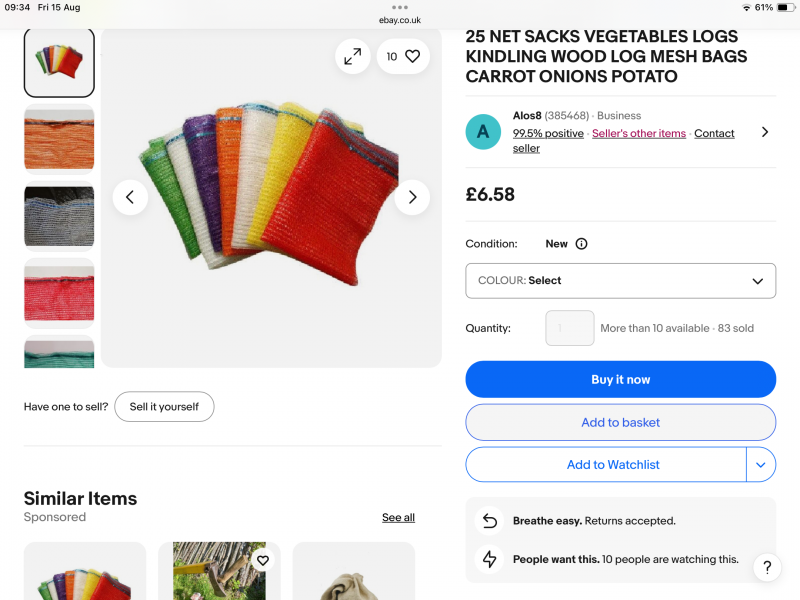Click the Alos8 seller avatar

(x=483, y=132)
